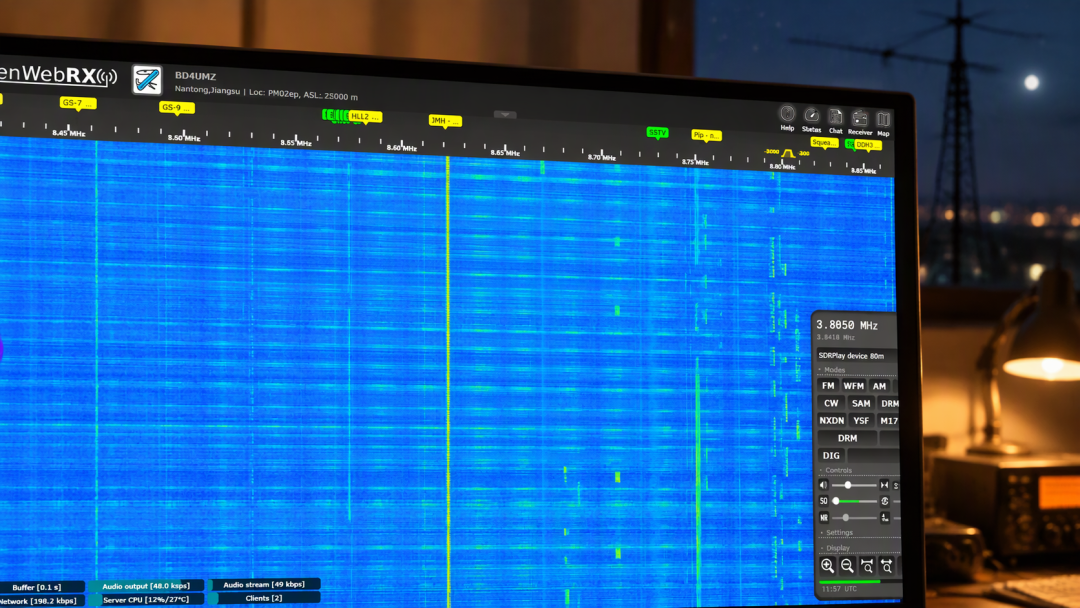Jump to the JMH bookmark

(x=445, y=121)
